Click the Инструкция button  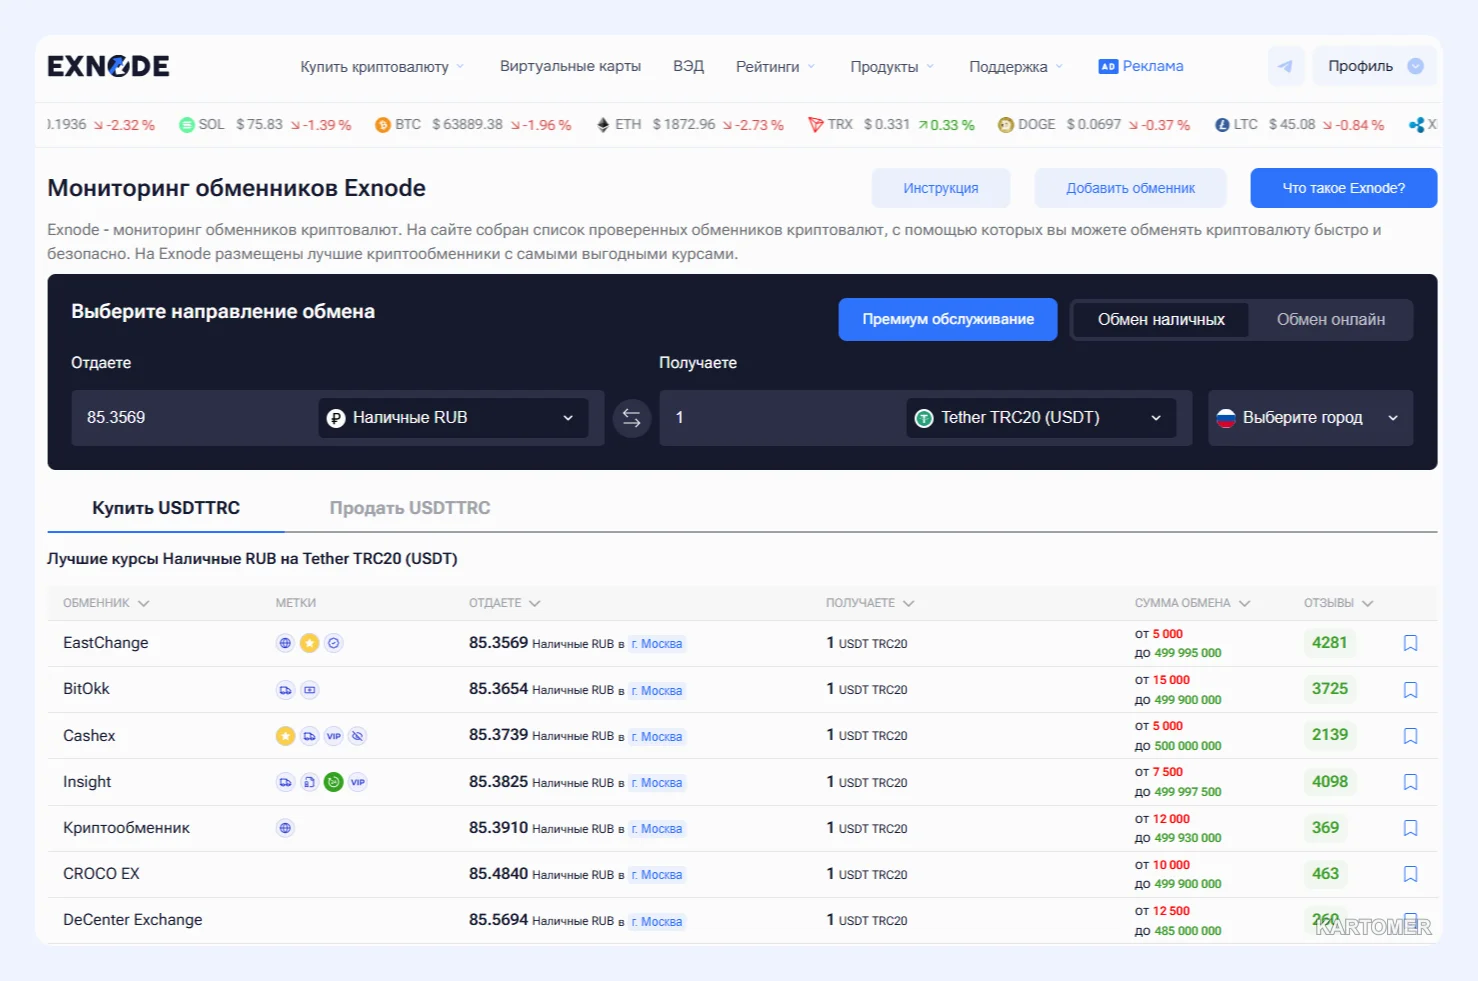(x=941, y=188)
